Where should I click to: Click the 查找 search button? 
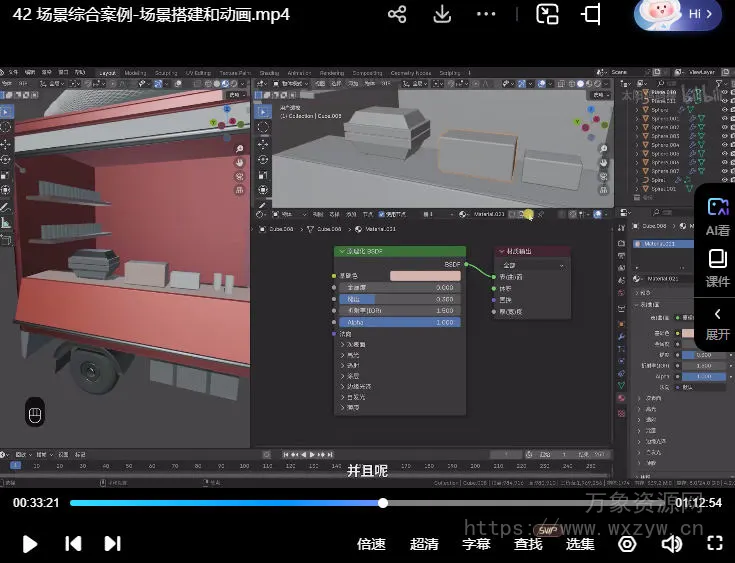(528, 544)
